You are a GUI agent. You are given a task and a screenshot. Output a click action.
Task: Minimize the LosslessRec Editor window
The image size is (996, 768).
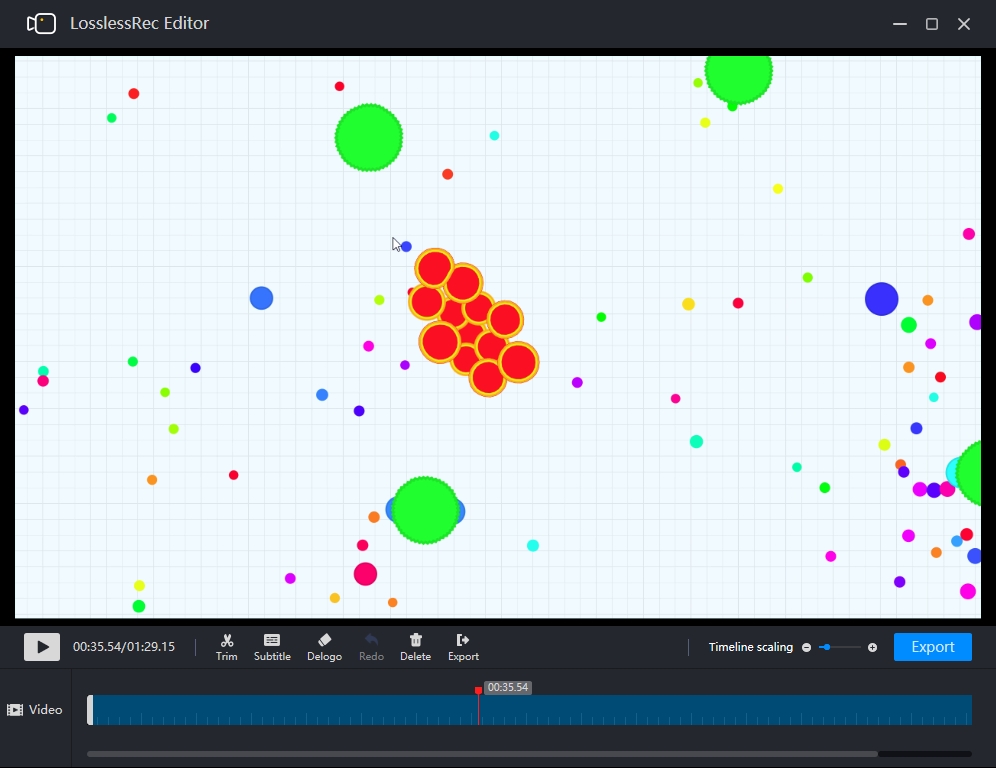coord(899,24)
